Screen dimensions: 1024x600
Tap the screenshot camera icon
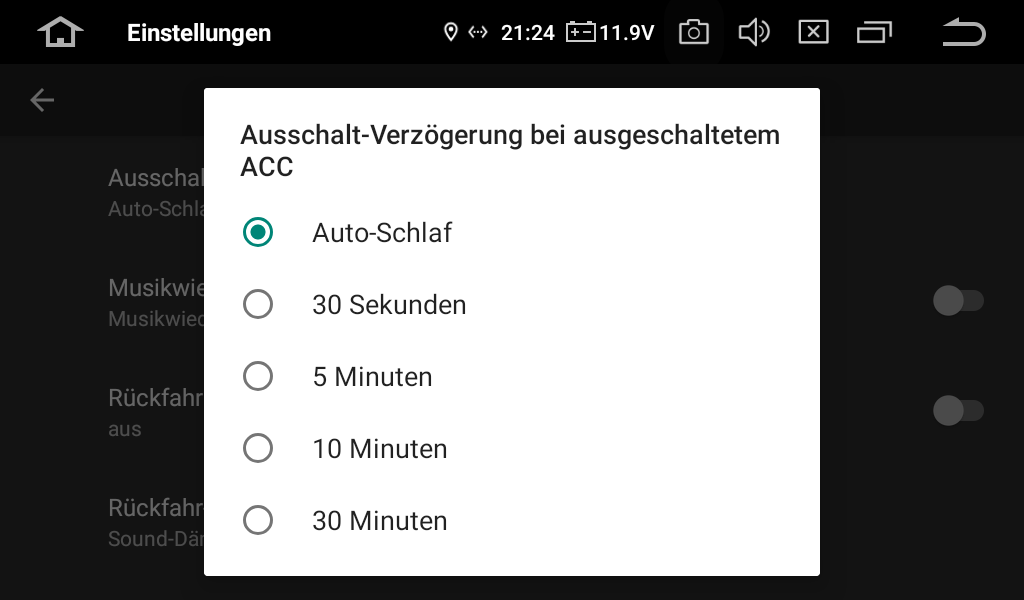point(694,32)
